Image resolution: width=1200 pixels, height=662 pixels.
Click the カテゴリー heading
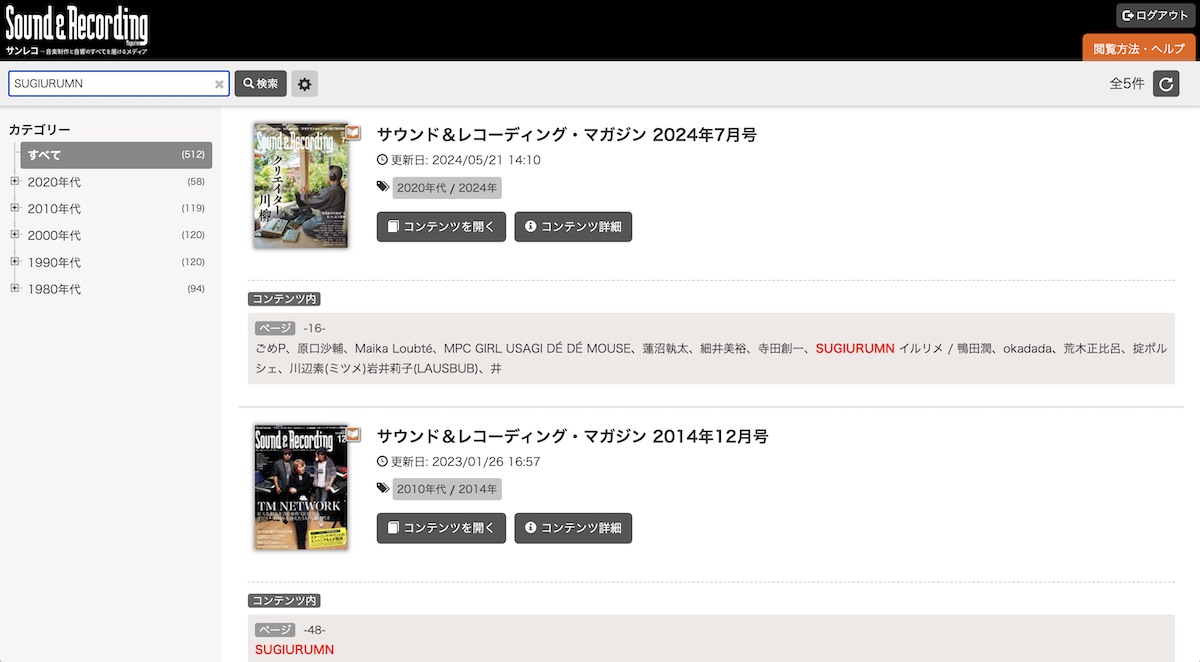click(40, 130)
